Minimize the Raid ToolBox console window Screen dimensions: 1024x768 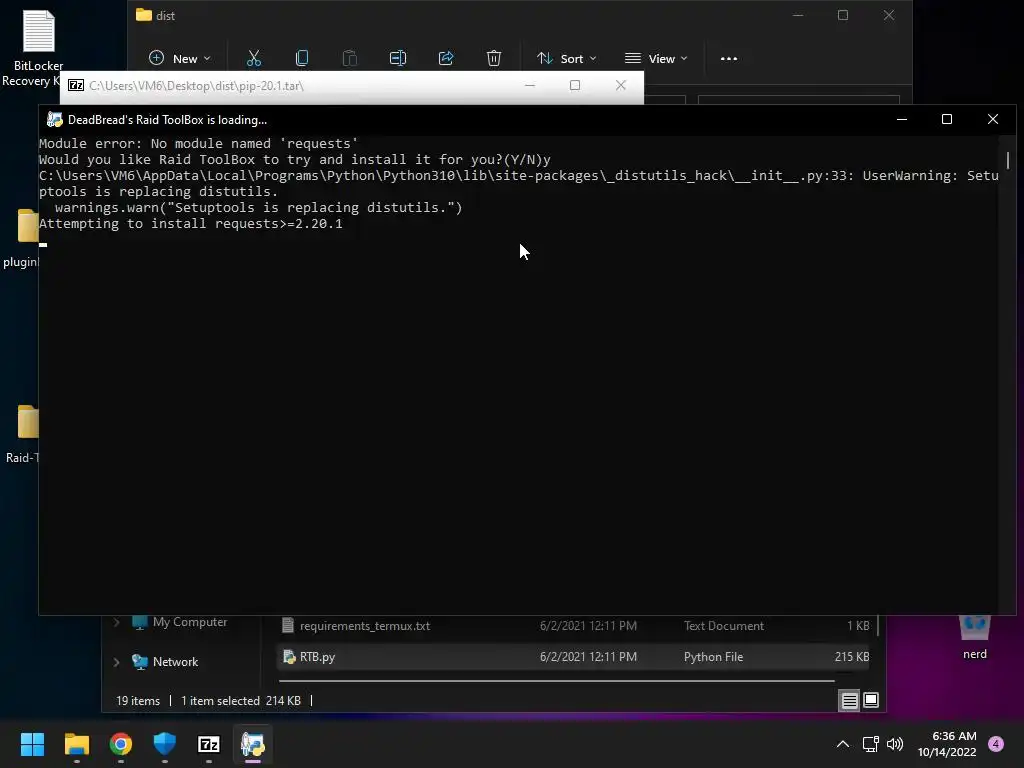[902, 119]
